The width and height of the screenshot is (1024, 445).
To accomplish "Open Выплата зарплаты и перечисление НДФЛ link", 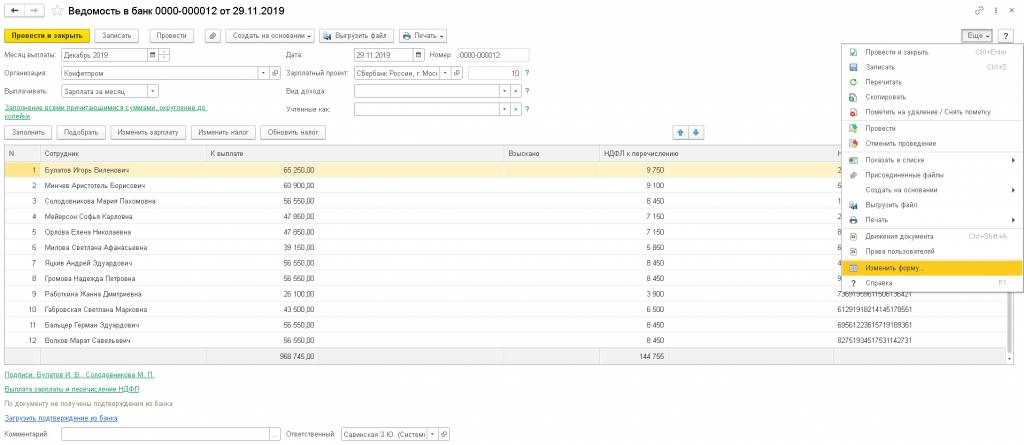I will tap(72, 389).
